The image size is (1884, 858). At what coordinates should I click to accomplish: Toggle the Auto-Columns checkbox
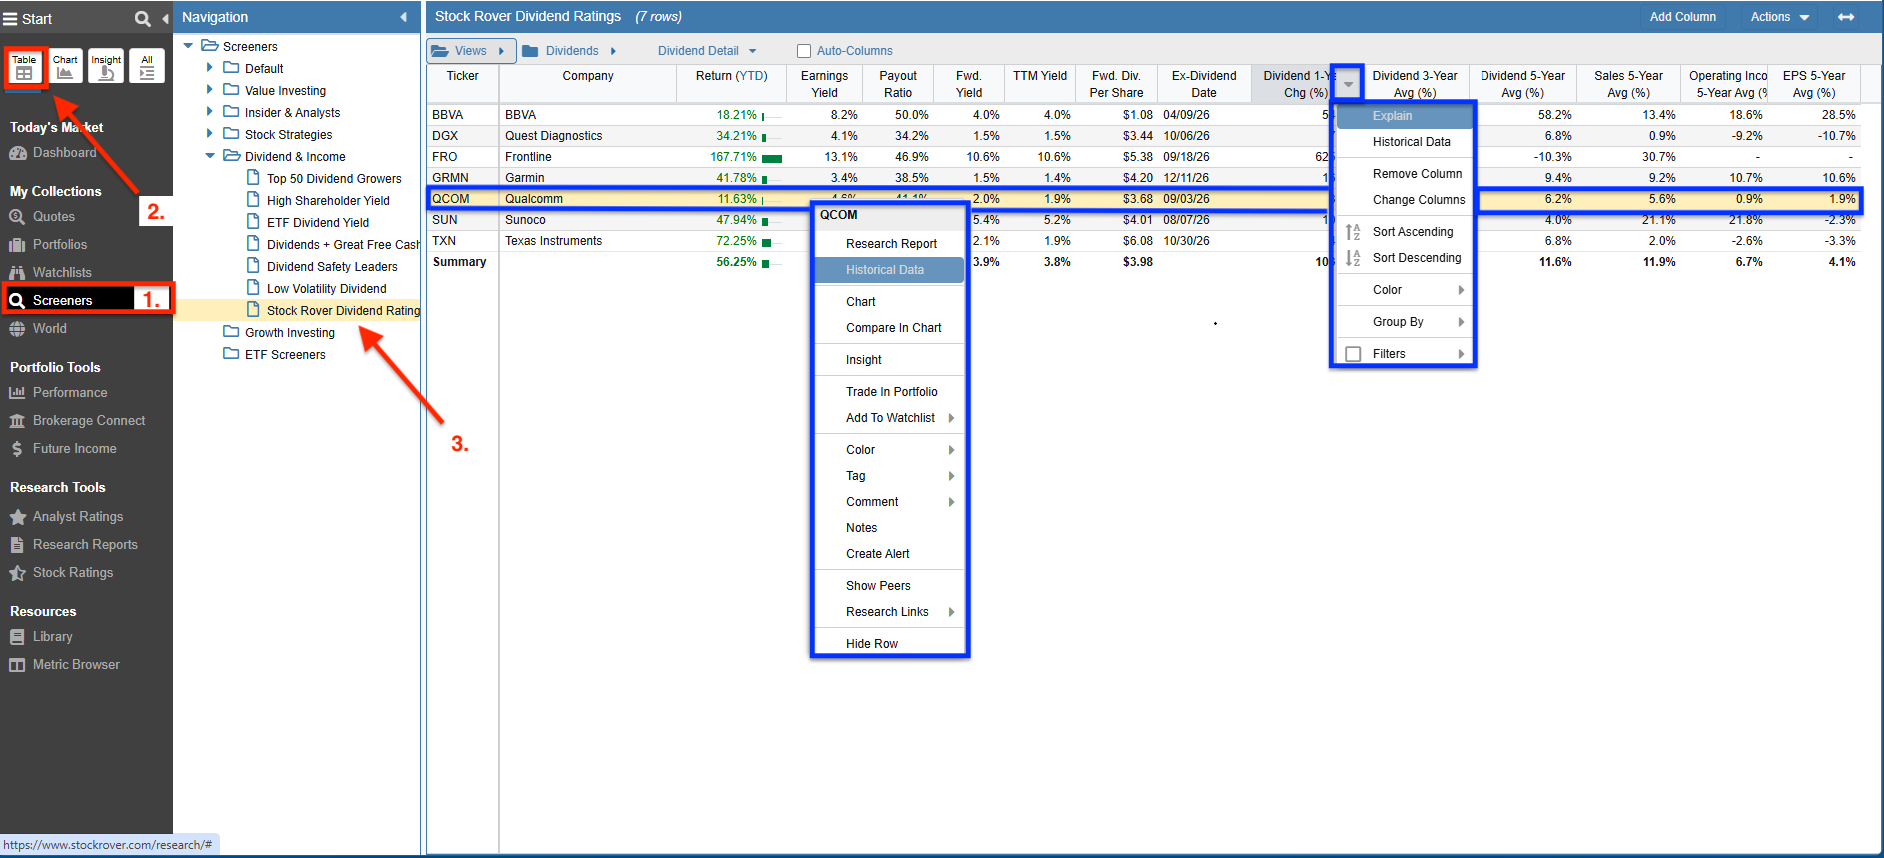[x=804, y=51]
